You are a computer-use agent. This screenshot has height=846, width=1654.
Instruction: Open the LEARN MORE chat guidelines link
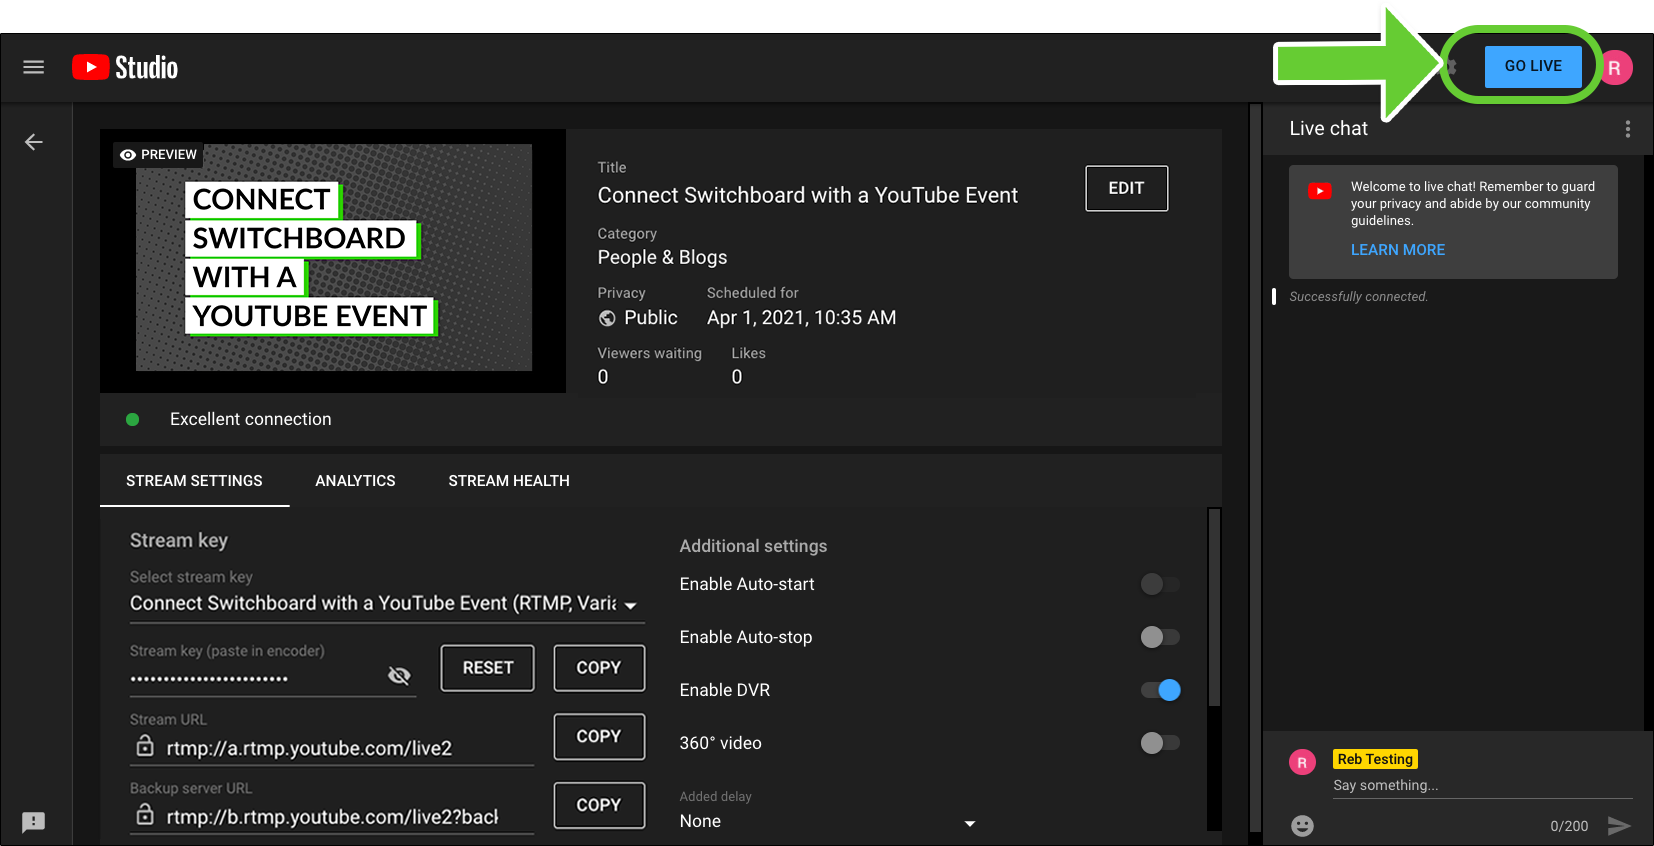[1398, 250]
